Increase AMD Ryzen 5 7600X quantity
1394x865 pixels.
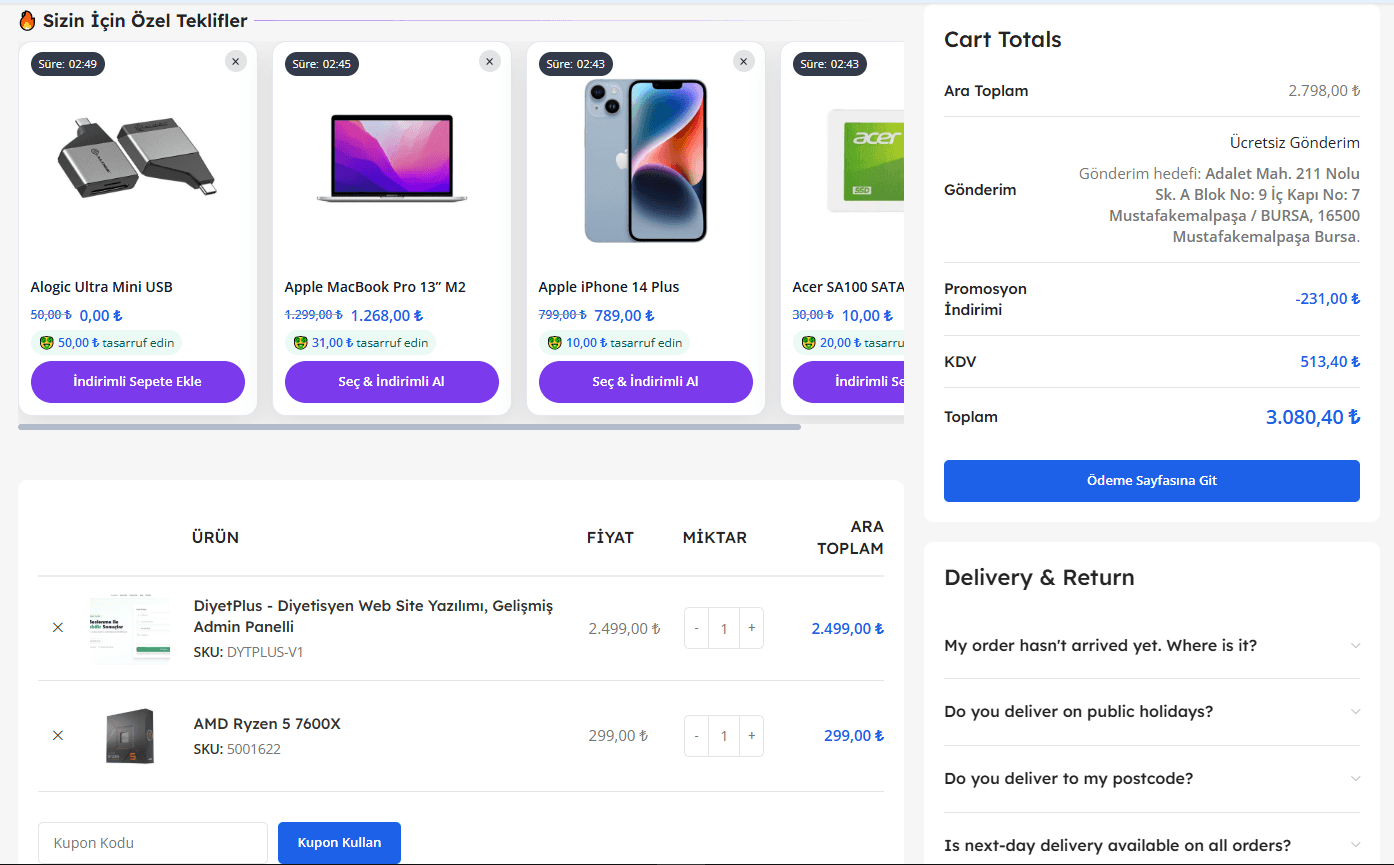(751, 735)
